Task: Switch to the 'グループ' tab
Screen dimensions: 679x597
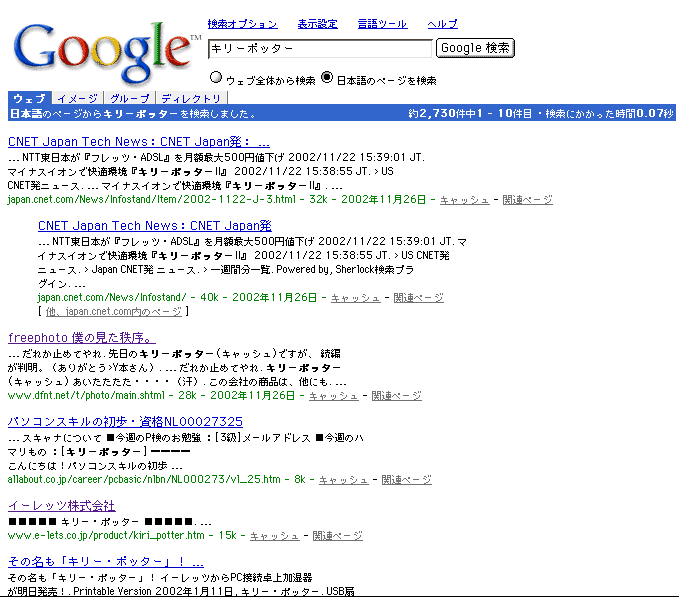Action: point(130,98)
